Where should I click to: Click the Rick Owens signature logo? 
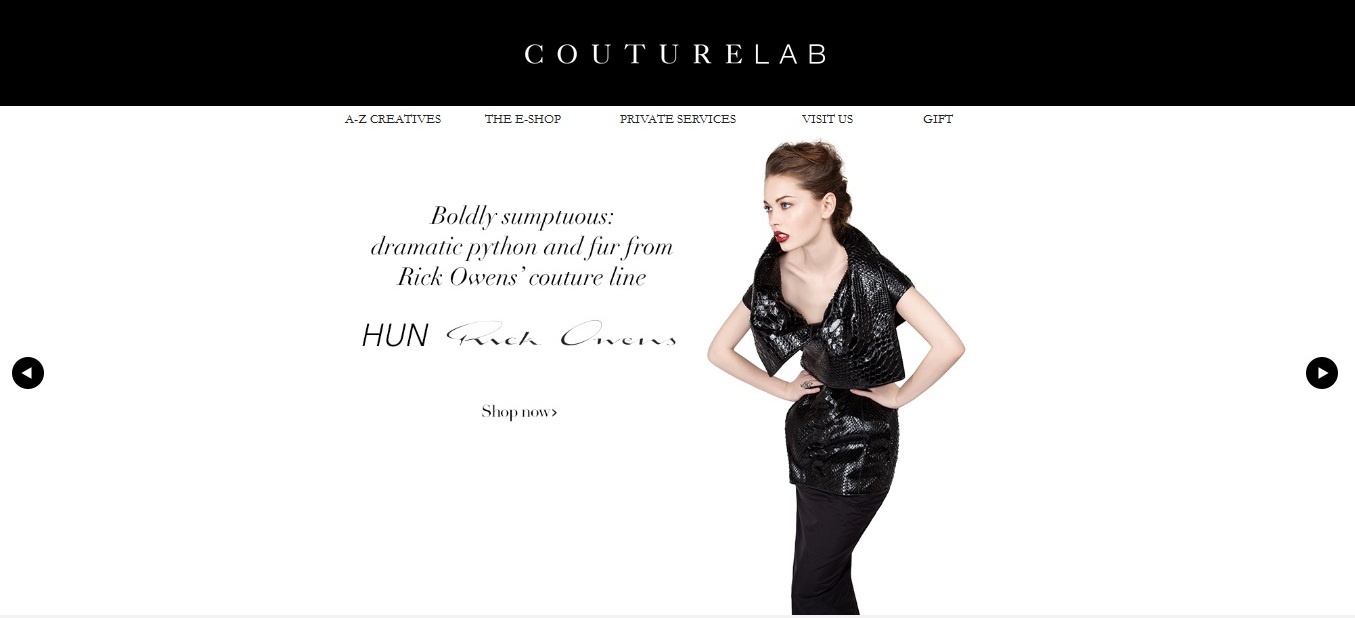[x=561, y=335]
